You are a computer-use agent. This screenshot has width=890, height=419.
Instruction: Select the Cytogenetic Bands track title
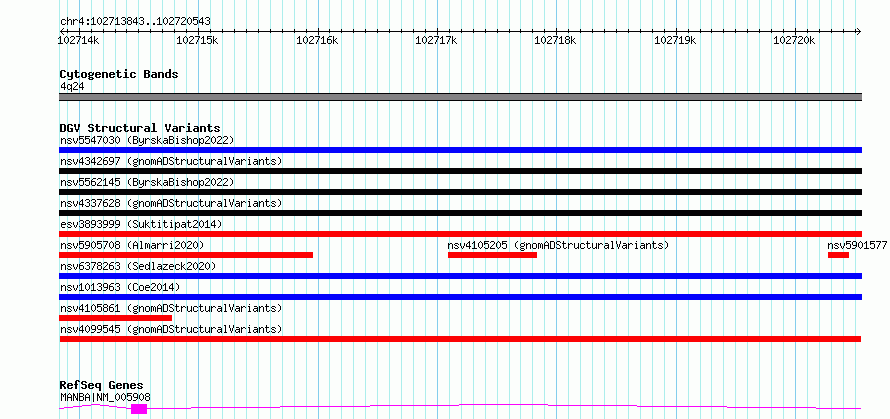point(119,74)
